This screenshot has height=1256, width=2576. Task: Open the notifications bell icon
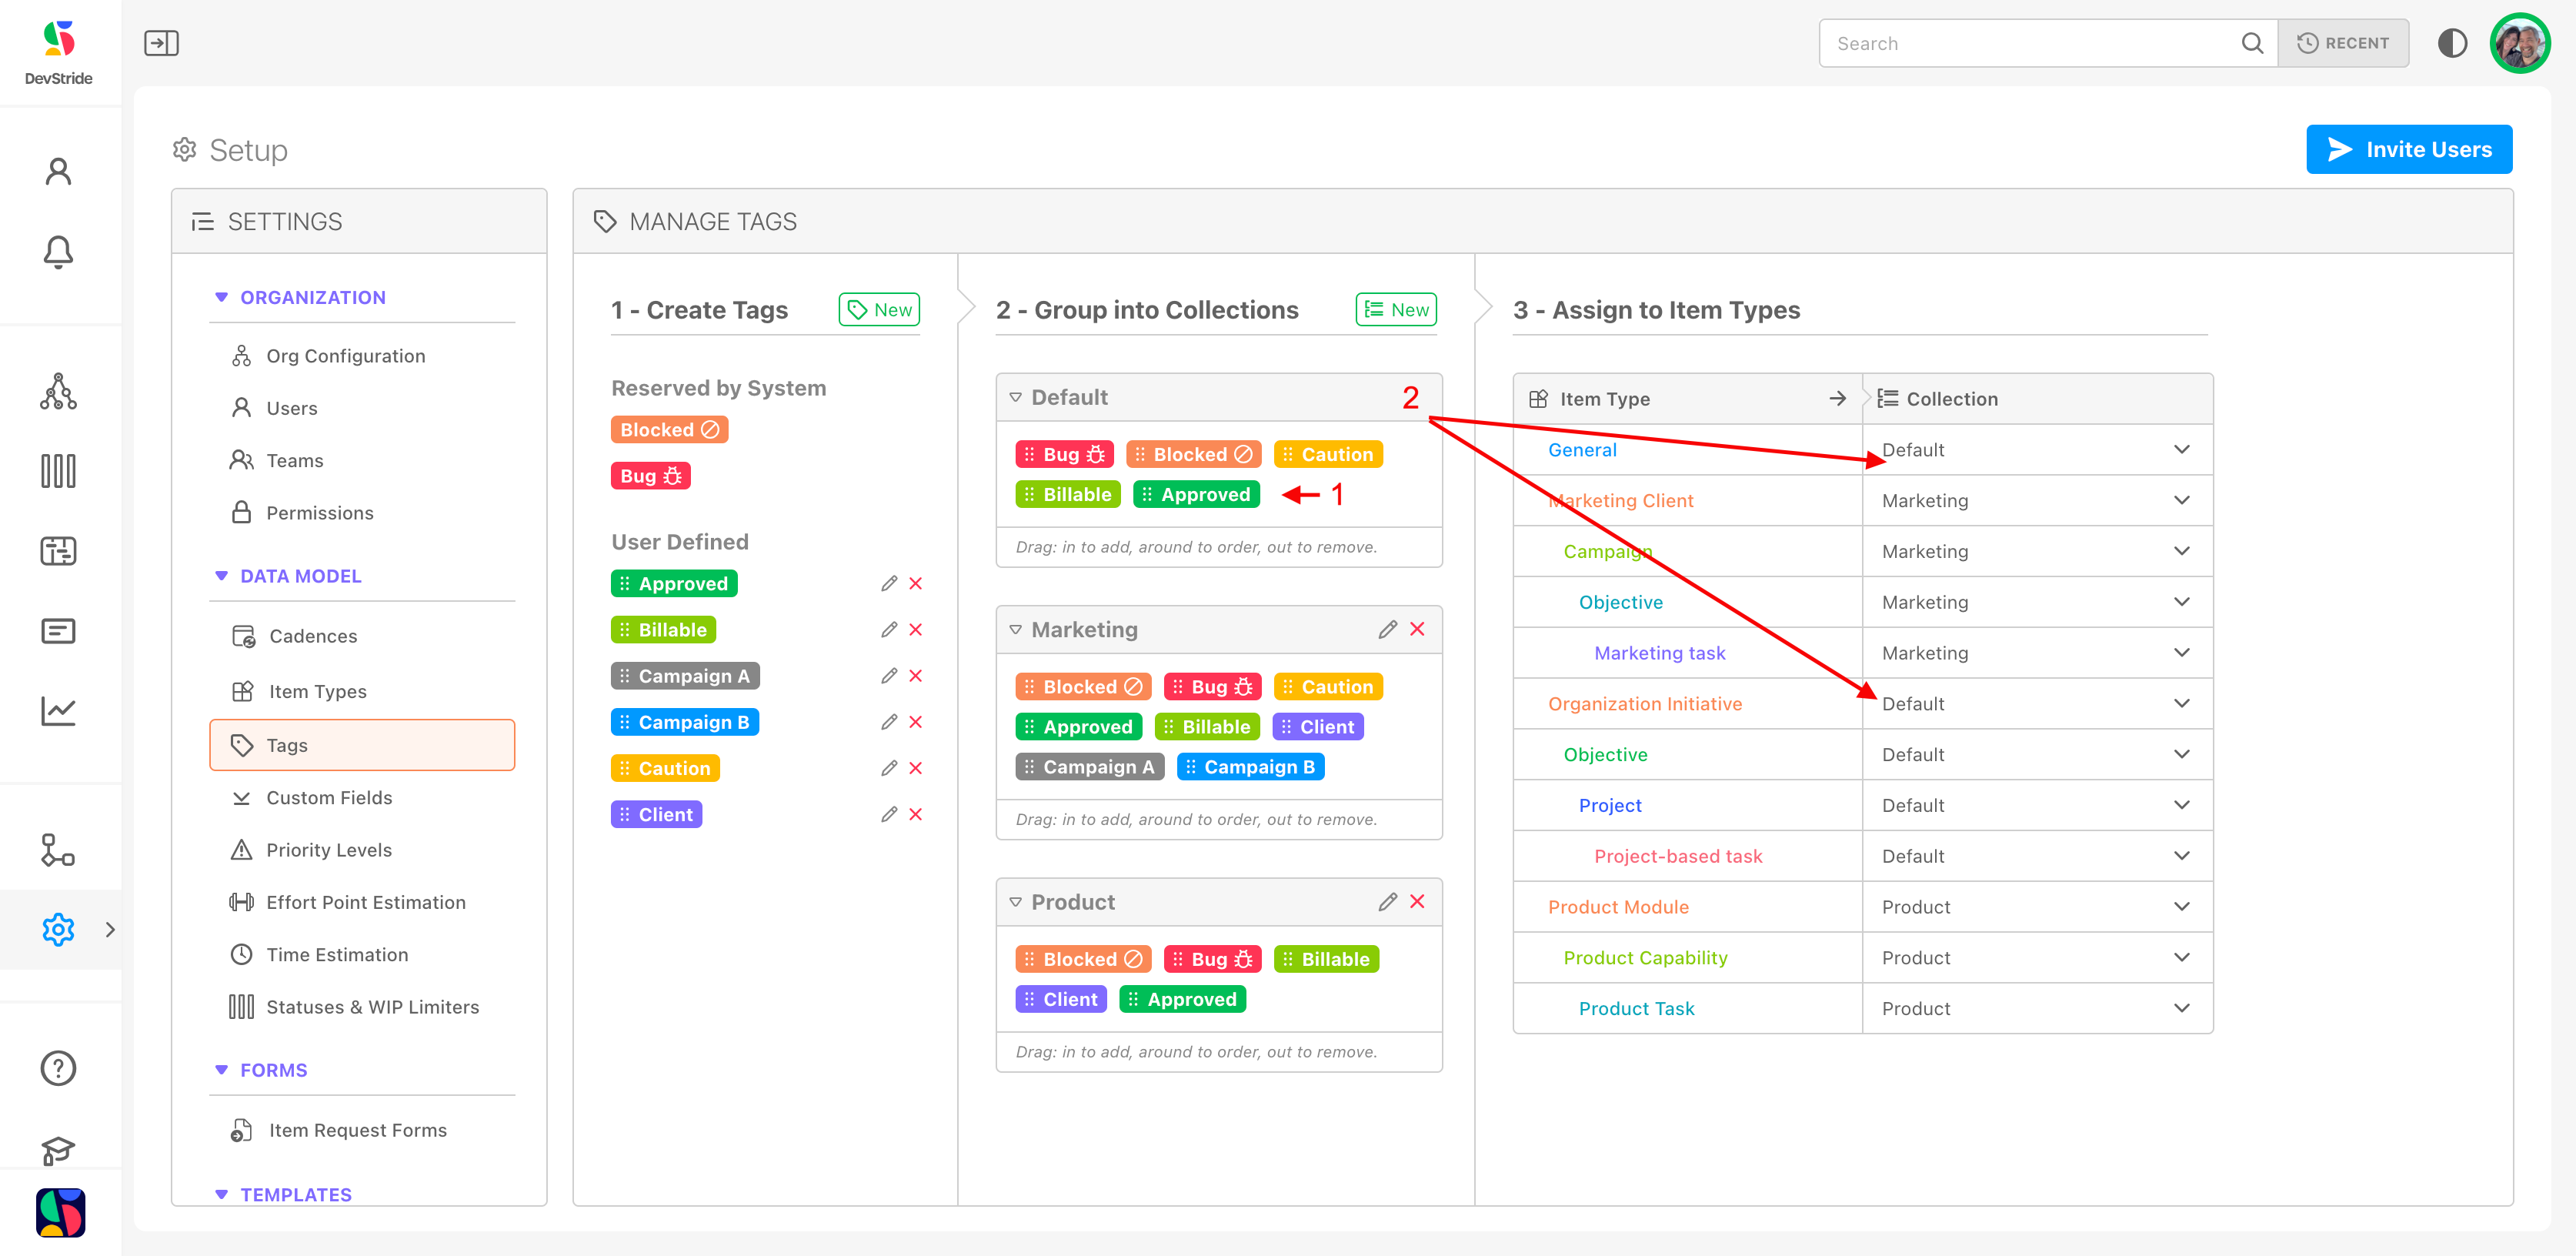coord(58,252)
